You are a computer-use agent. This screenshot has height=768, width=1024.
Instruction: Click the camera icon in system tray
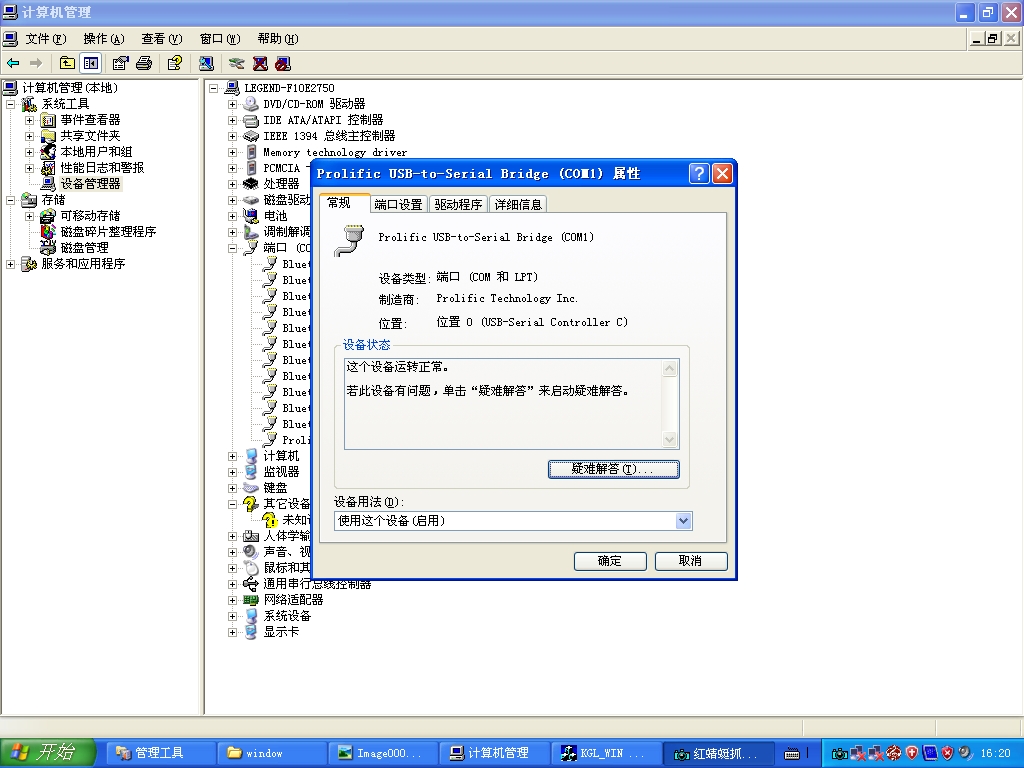click(839, 754)
